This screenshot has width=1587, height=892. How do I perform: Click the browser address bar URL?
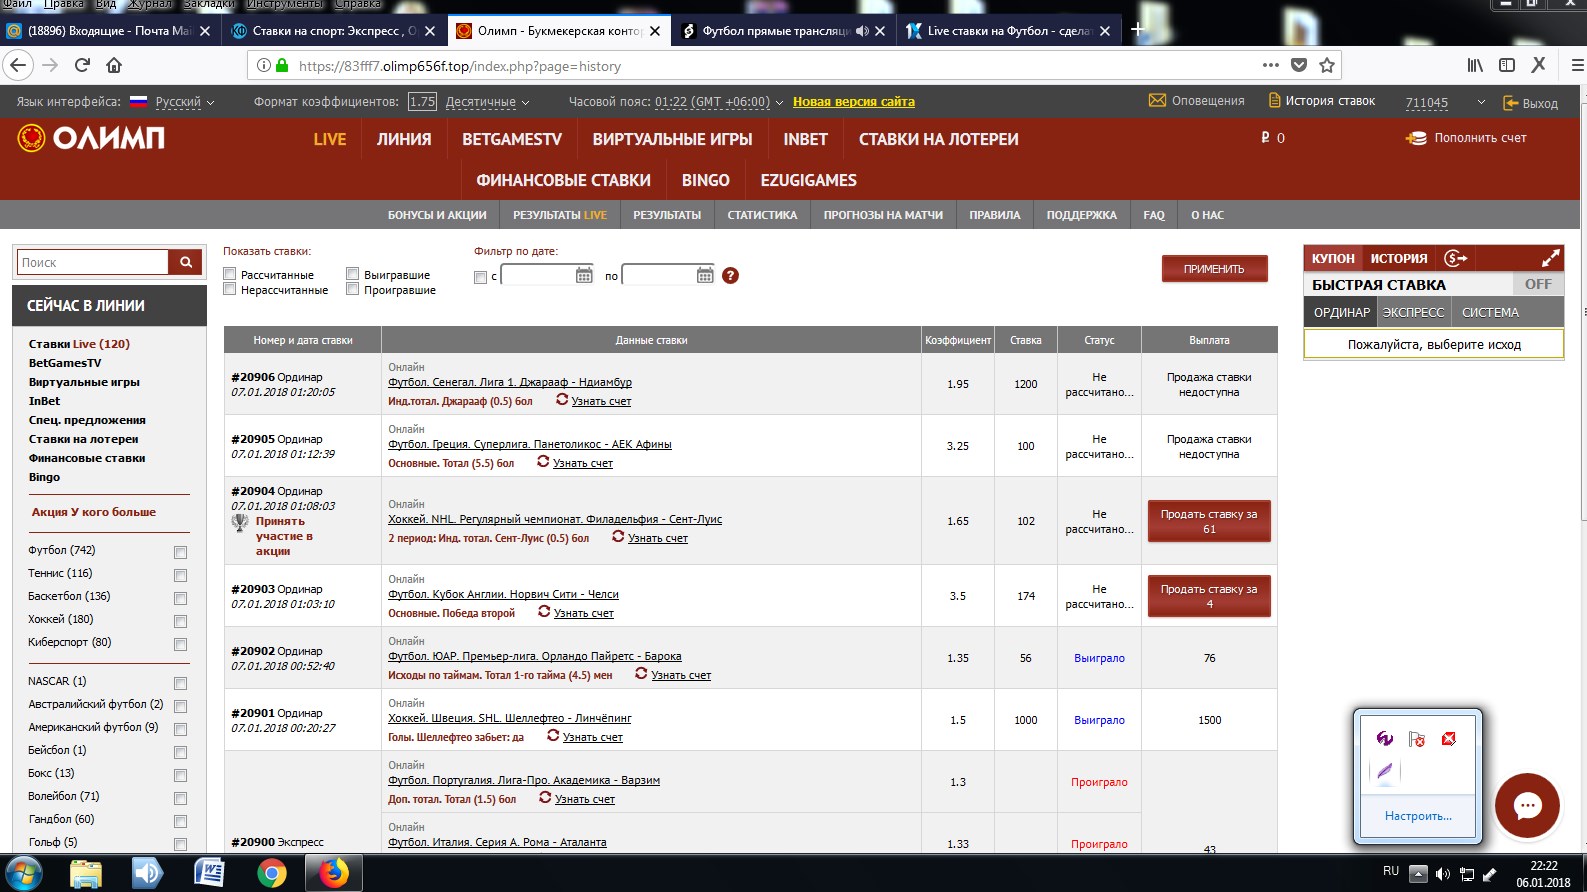point(460,66)
